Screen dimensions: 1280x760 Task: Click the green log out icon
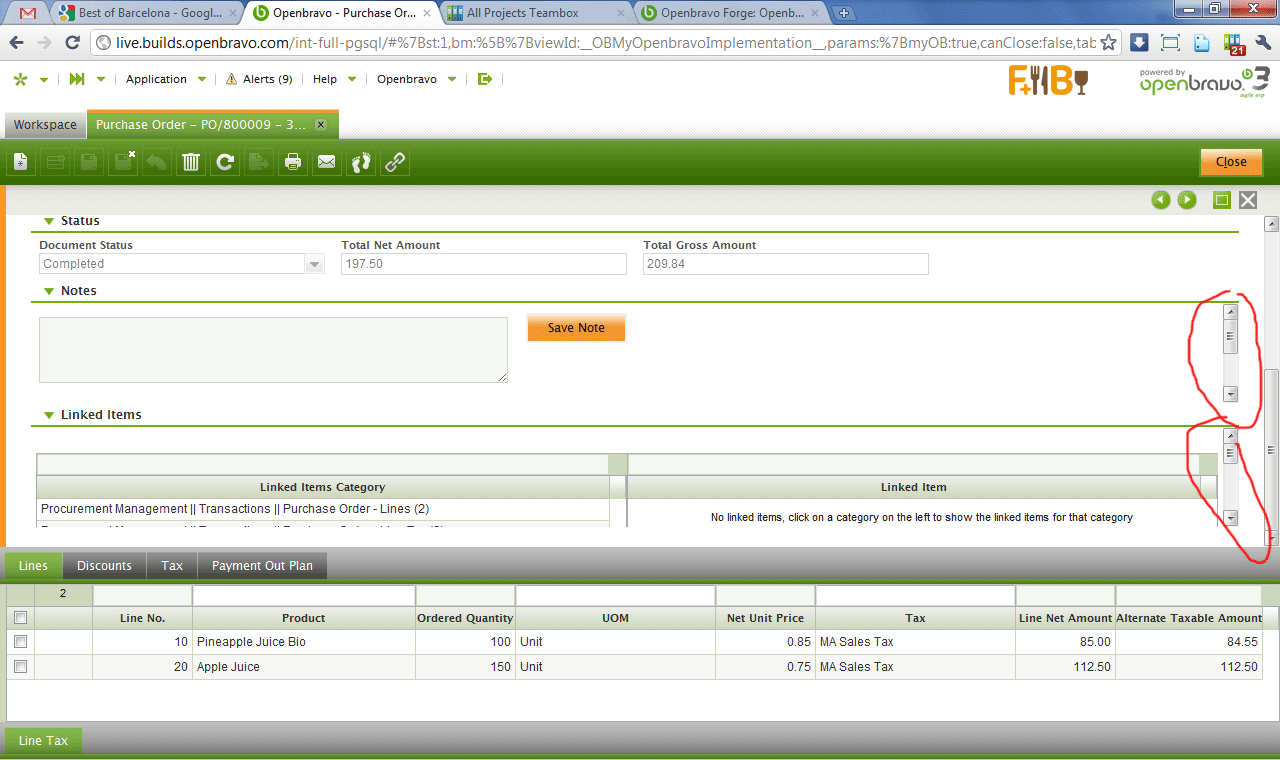tap(485, 79)
